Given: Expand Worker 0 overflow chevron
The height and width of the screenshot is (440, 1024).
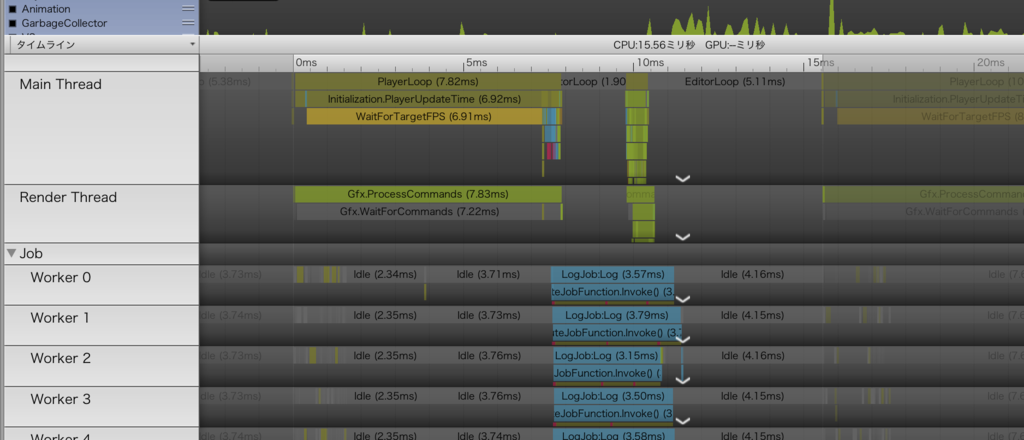Looking at the screenshot, I should [x=682, y=299].
